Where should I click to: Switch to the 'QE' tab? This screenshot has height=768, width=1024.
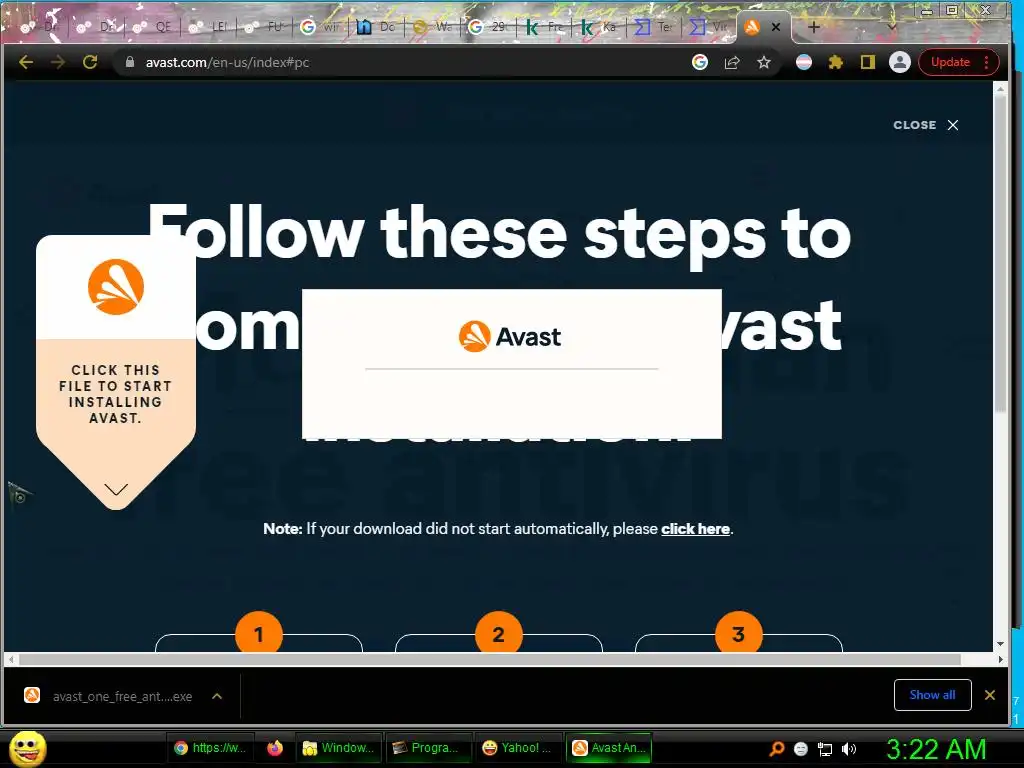click(153, 27)
